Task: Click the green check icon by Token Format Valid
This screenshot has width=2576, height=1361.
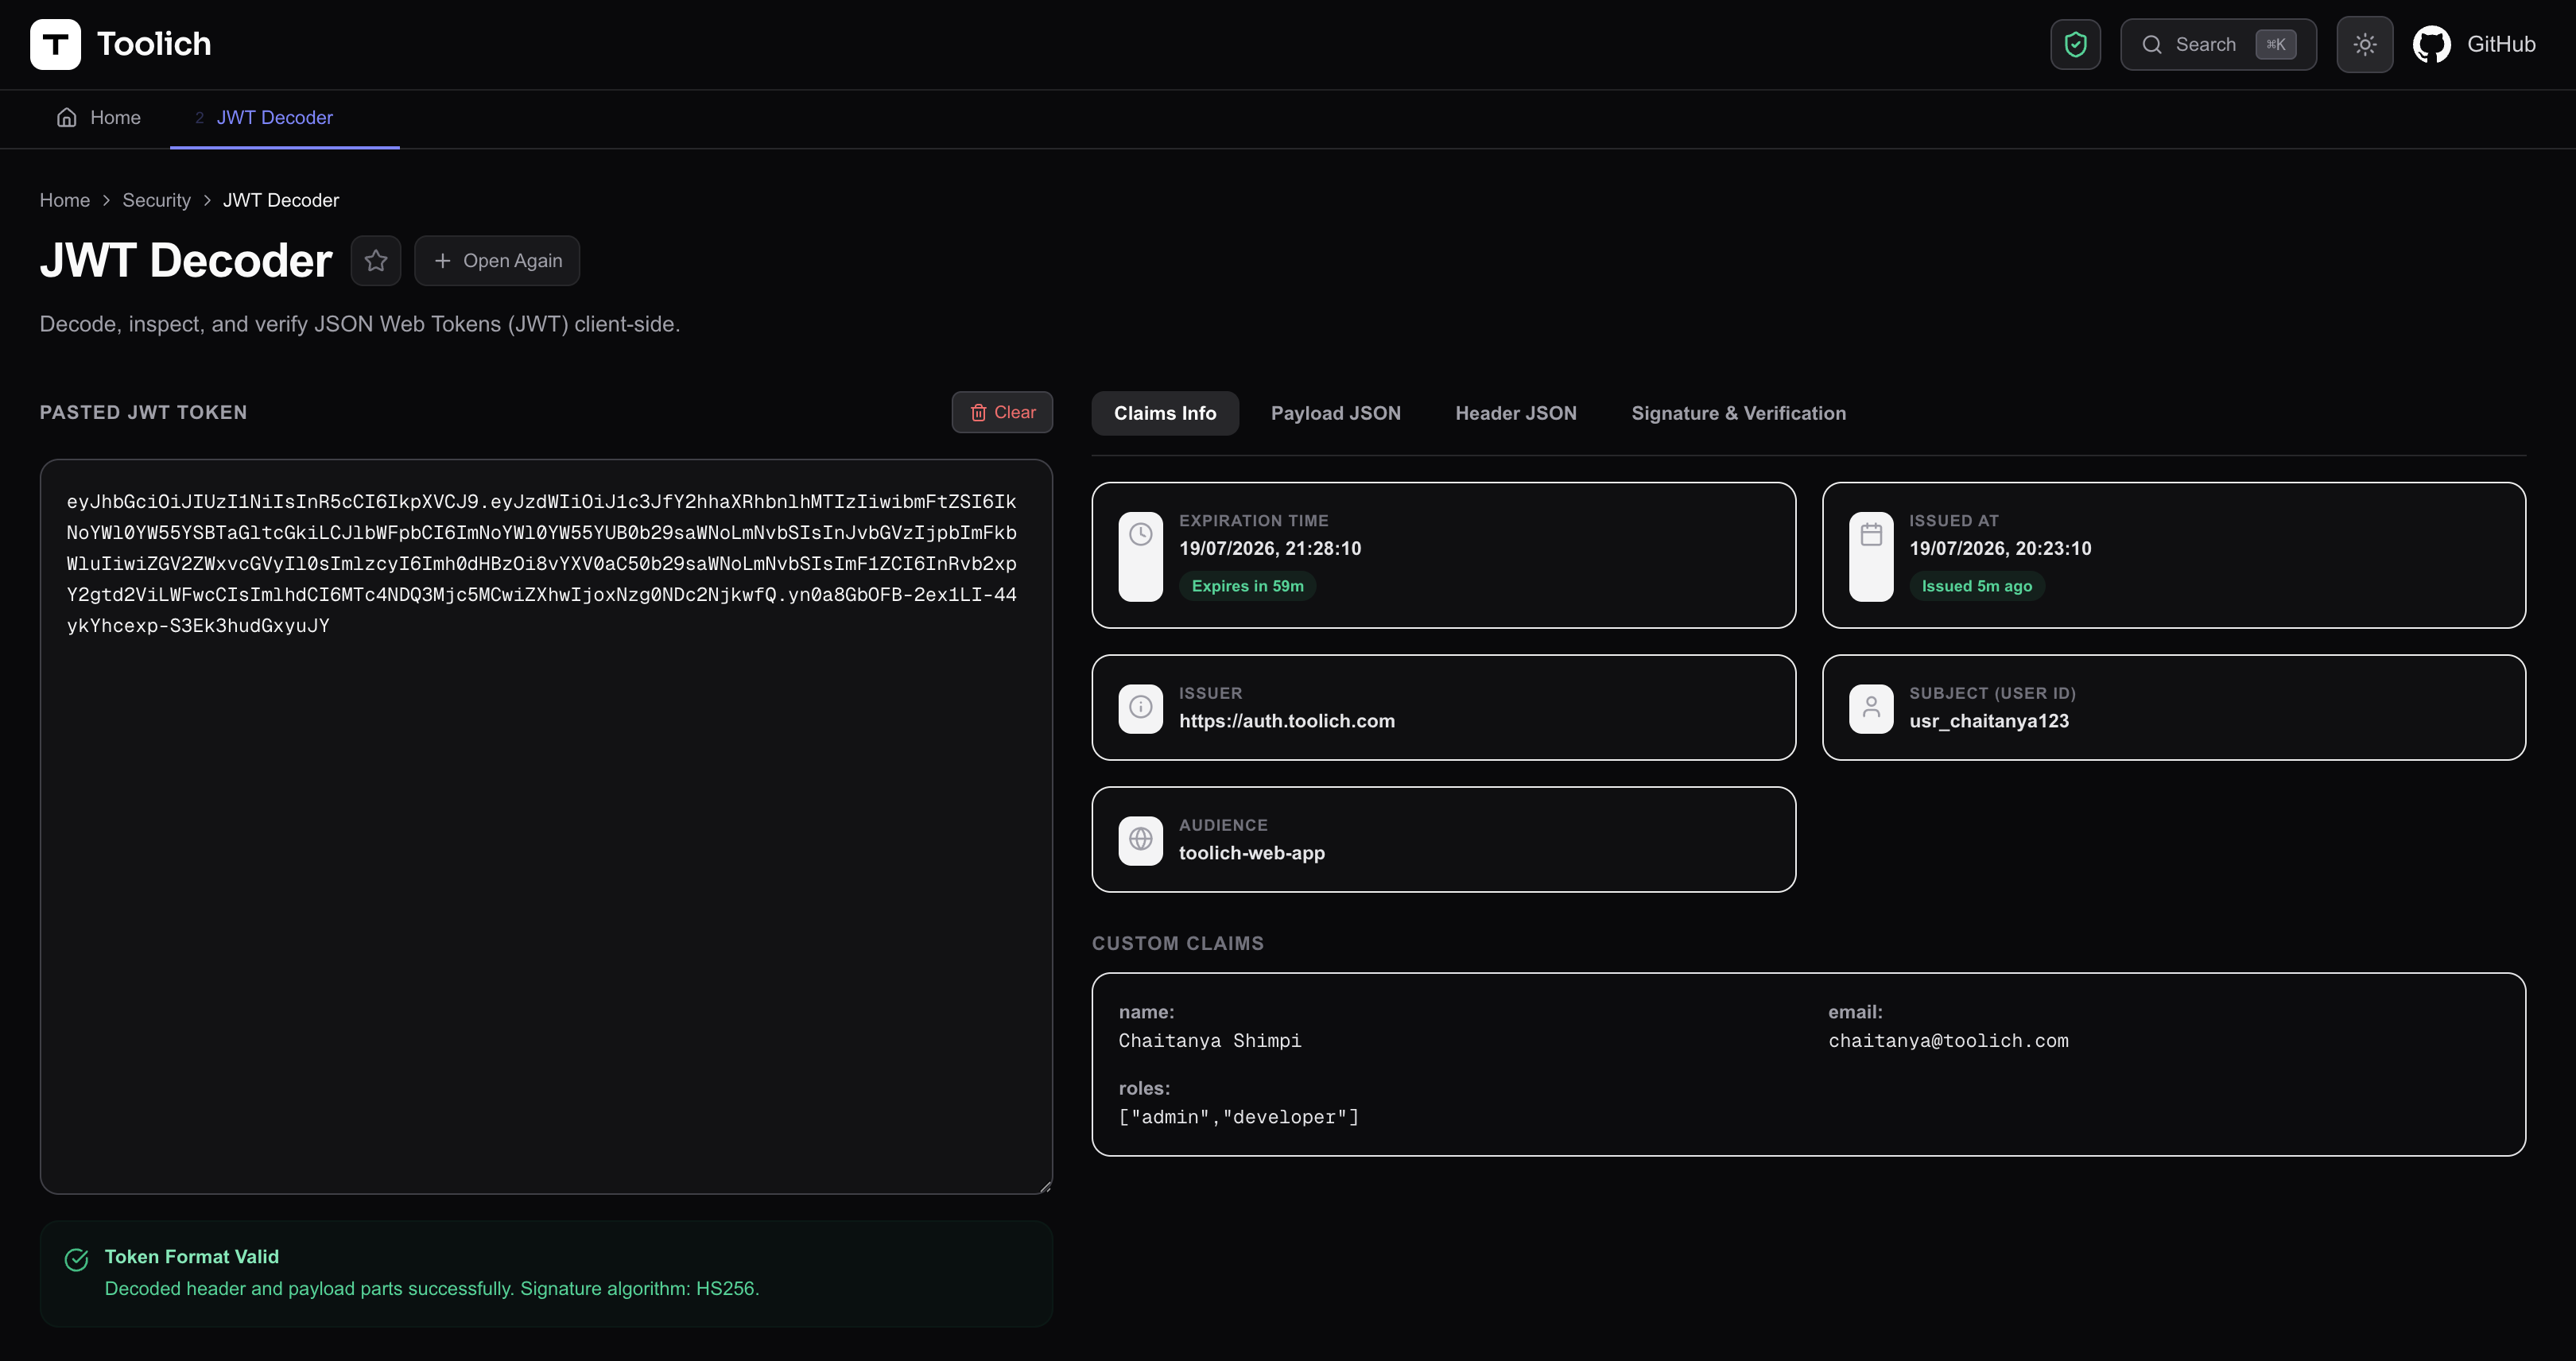Action: click(77, 1259)
